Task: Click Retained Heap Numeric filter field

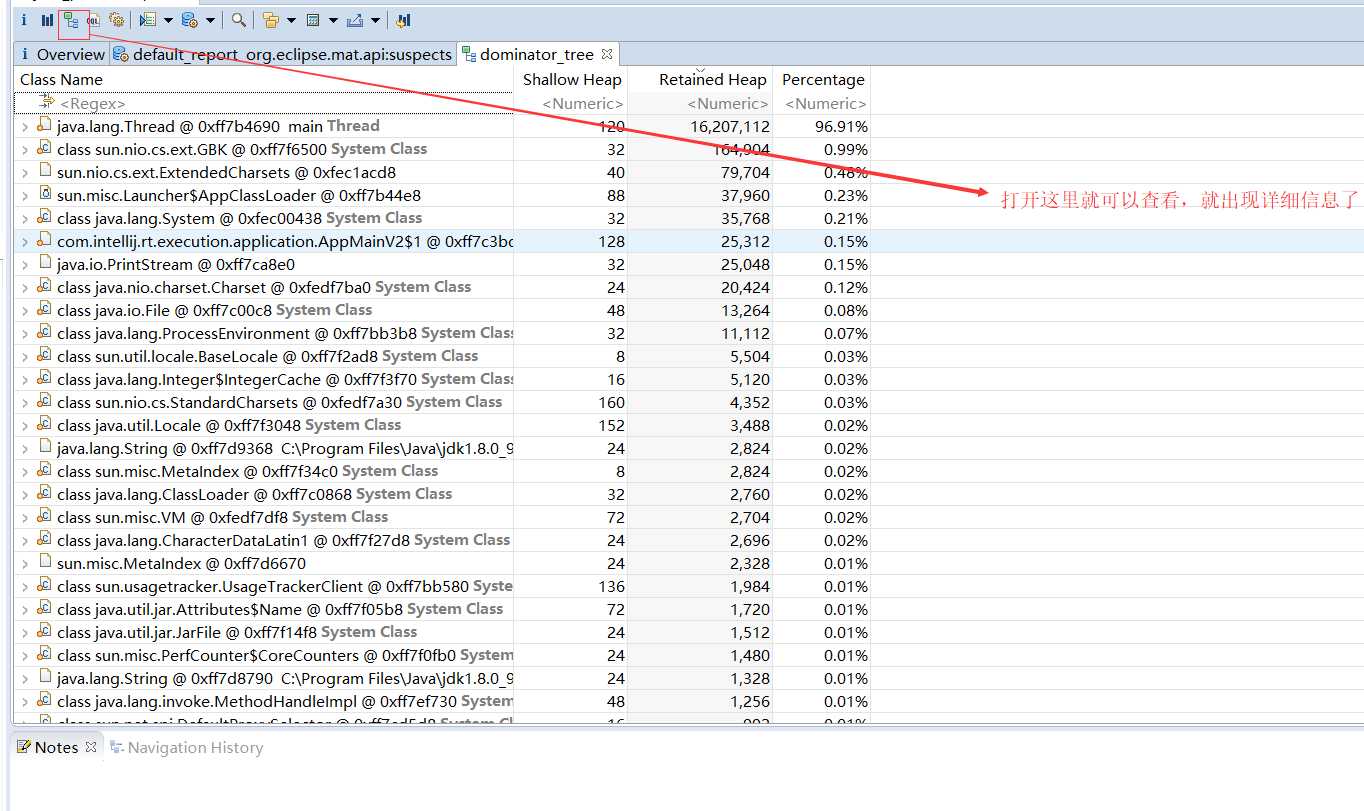Action: pos(699,103)
